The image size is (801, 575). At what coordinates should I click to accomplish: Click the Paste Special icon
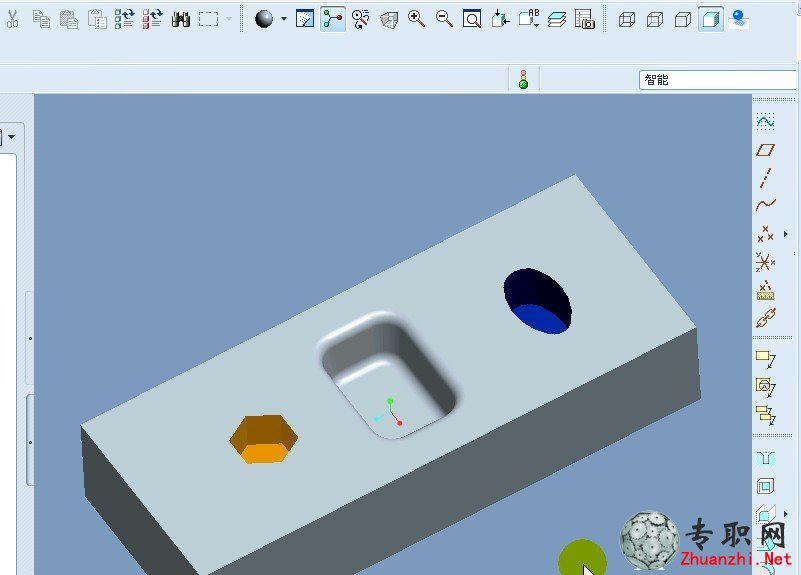[97, 19]
